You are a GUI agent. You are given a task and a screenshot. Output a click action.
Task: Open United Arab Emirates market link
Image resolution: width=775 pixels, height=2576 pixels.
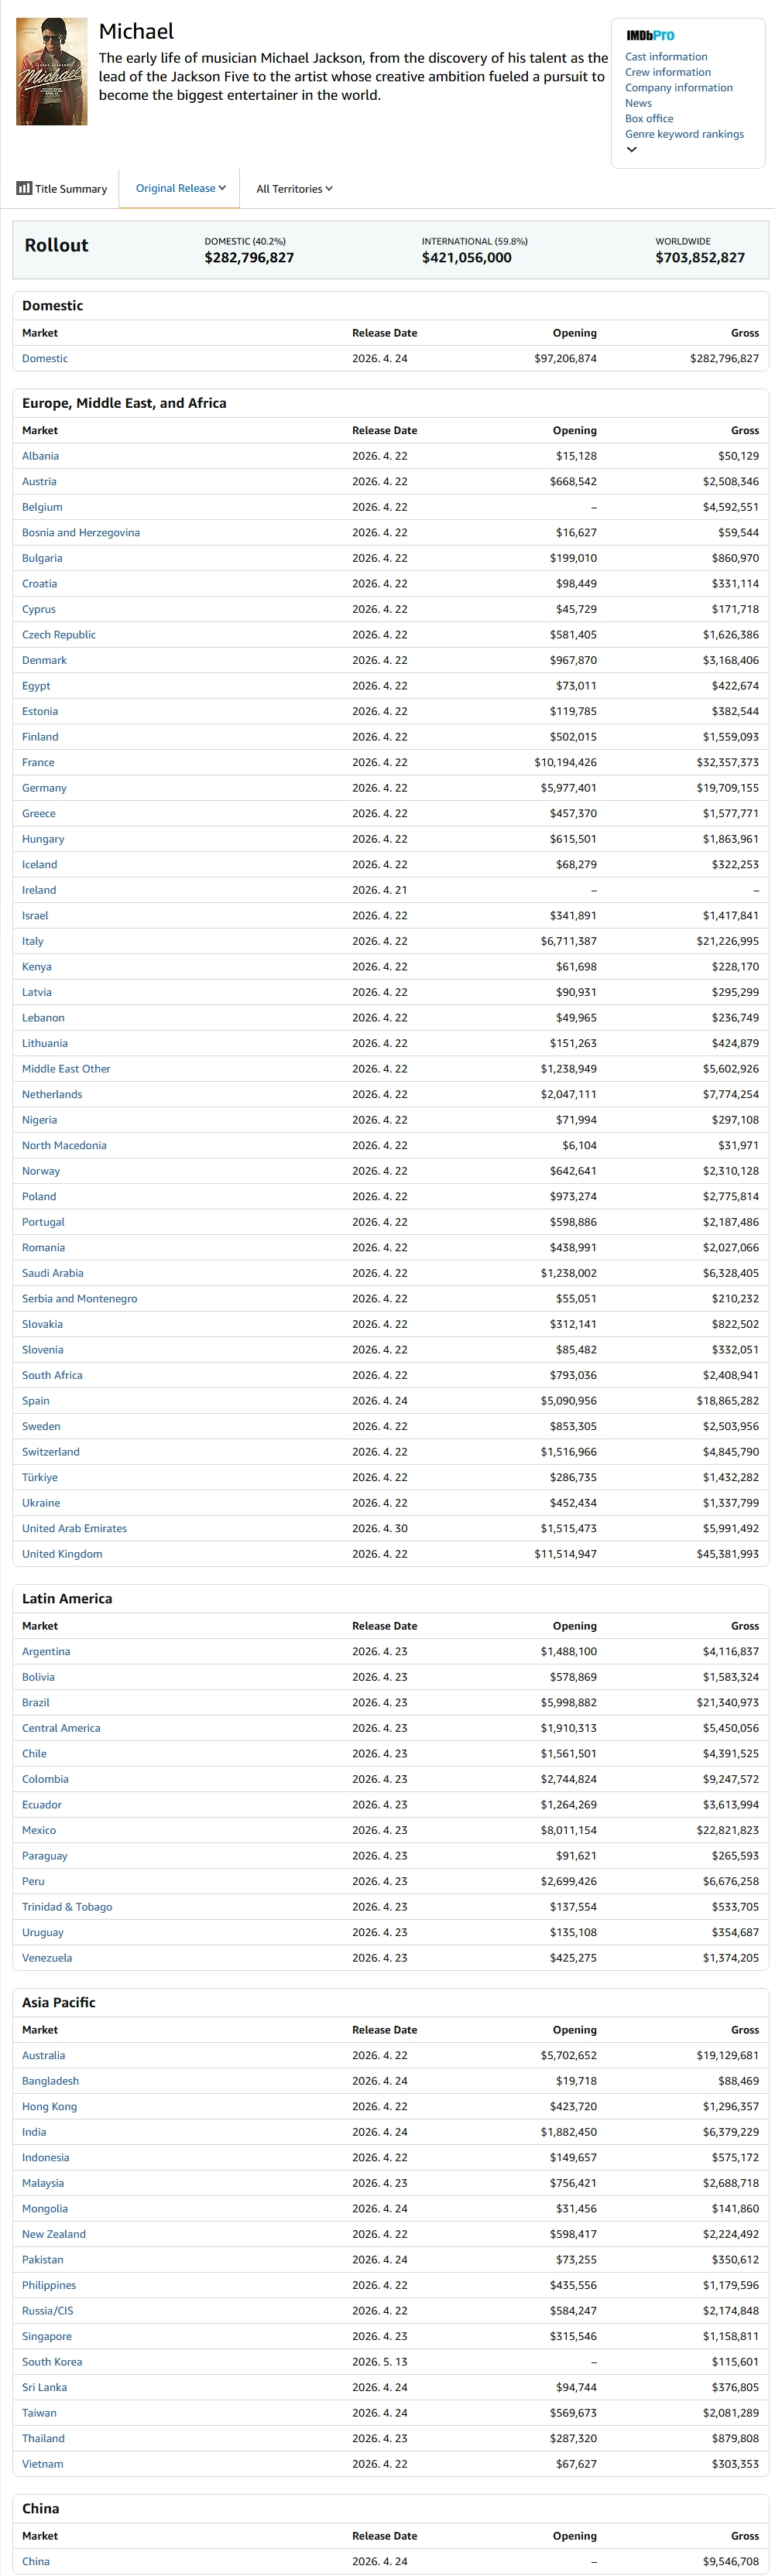click(x=74, y=1529)
